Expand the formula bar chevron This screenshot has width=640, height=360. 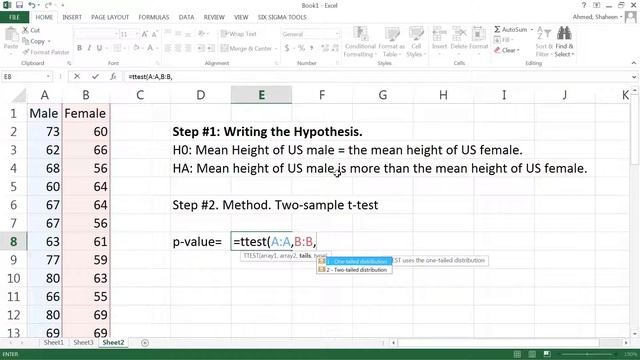coord(633,76)
